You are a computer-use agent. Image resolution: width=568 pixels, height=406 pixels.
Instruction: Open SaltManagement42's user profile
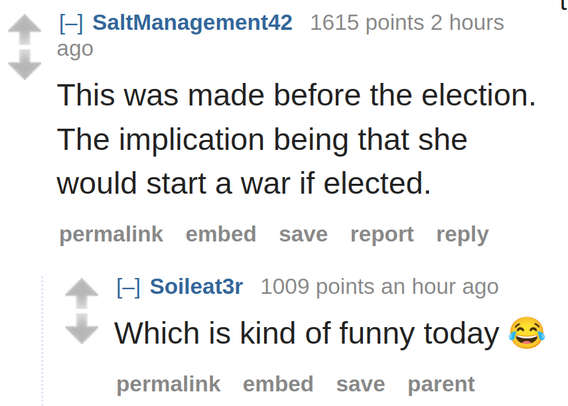[x=192, y=23]
